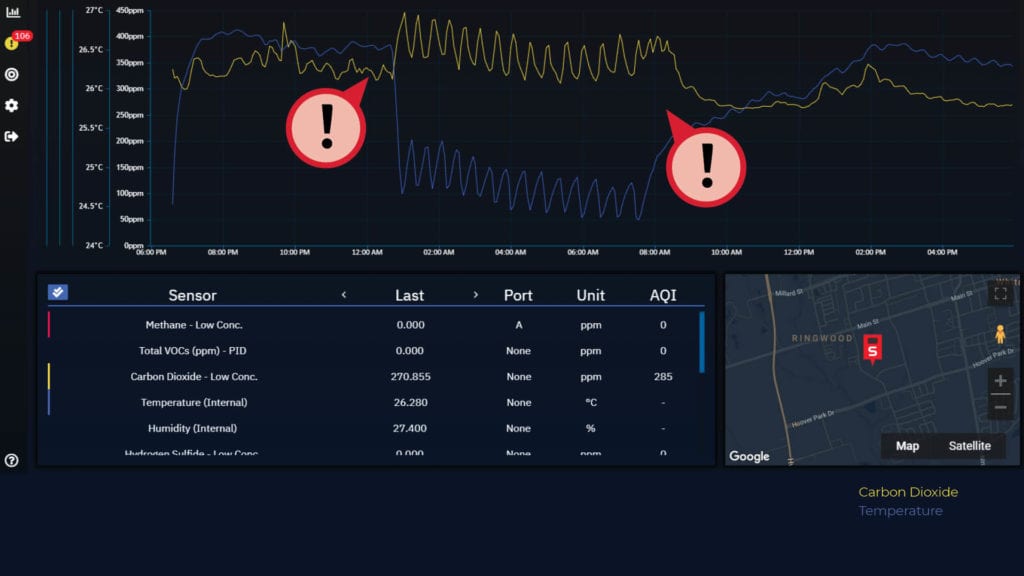Switch to Map view on the map widget
This screenshot has height=576, width=1024.
pos(907,446)
